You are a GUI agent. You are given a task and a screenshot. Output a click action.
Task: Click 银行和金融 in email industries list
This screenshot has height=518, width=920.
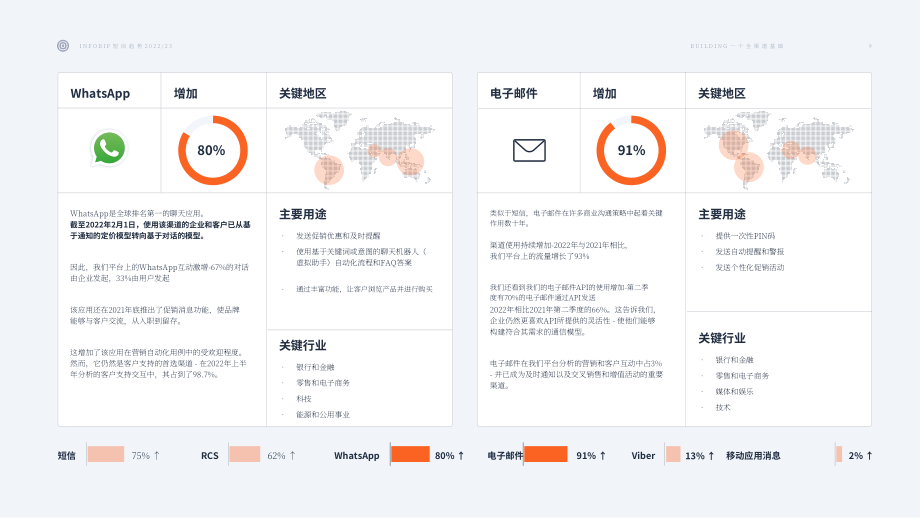pyautogui.click(x=734, y=360)
